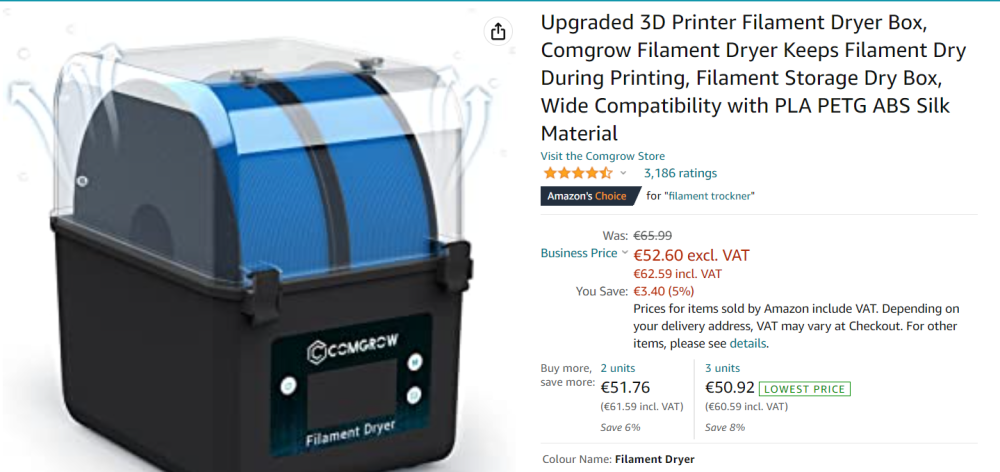
Task: Click the €52.60 excl. VAT price
Action: [691, 255]
